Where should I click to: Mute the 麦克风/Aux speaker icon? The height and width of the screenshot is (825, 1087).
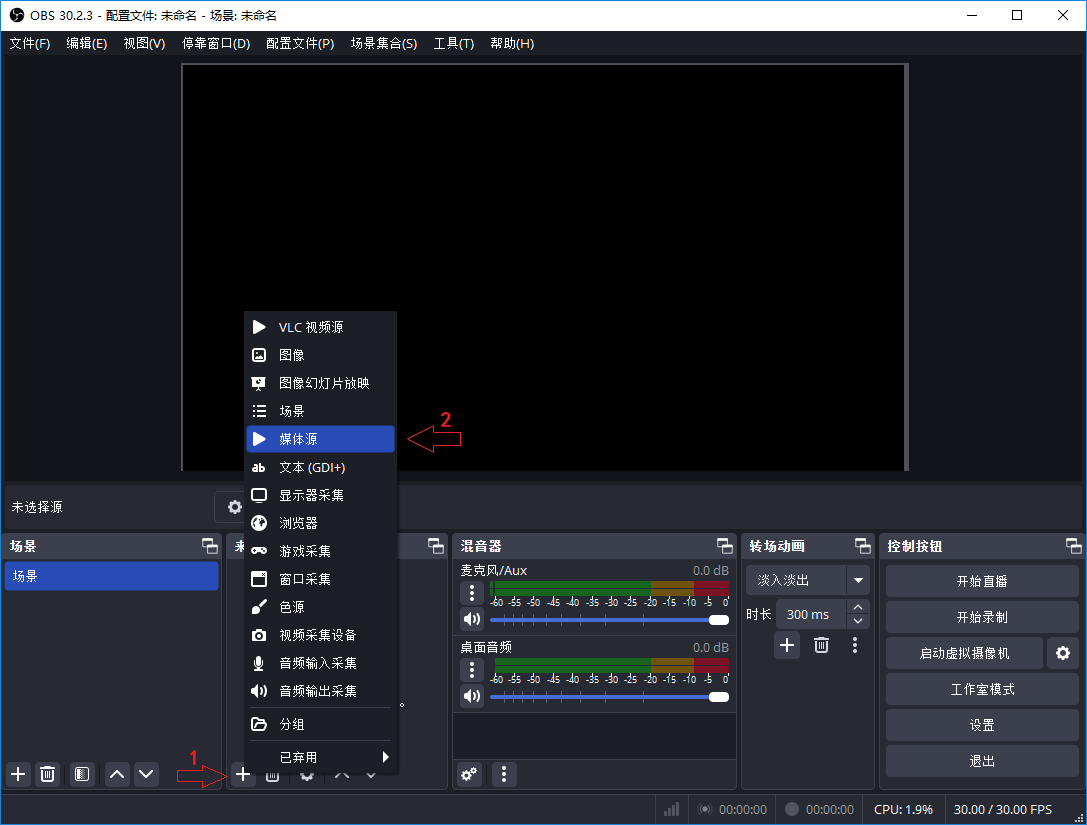tap(471, 619)
